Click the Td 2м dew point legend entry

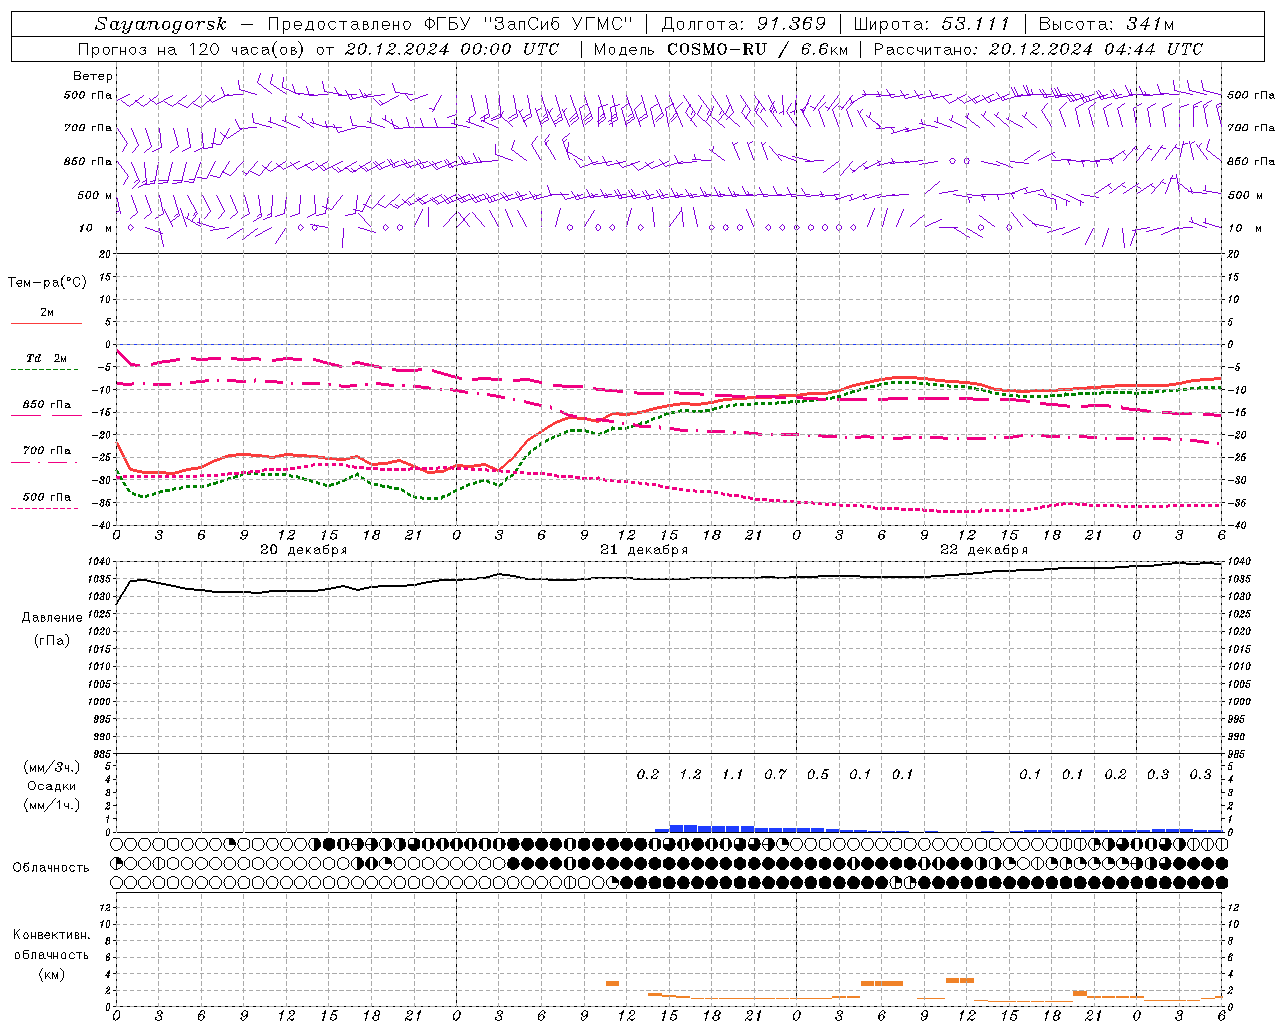coord(47,358)
